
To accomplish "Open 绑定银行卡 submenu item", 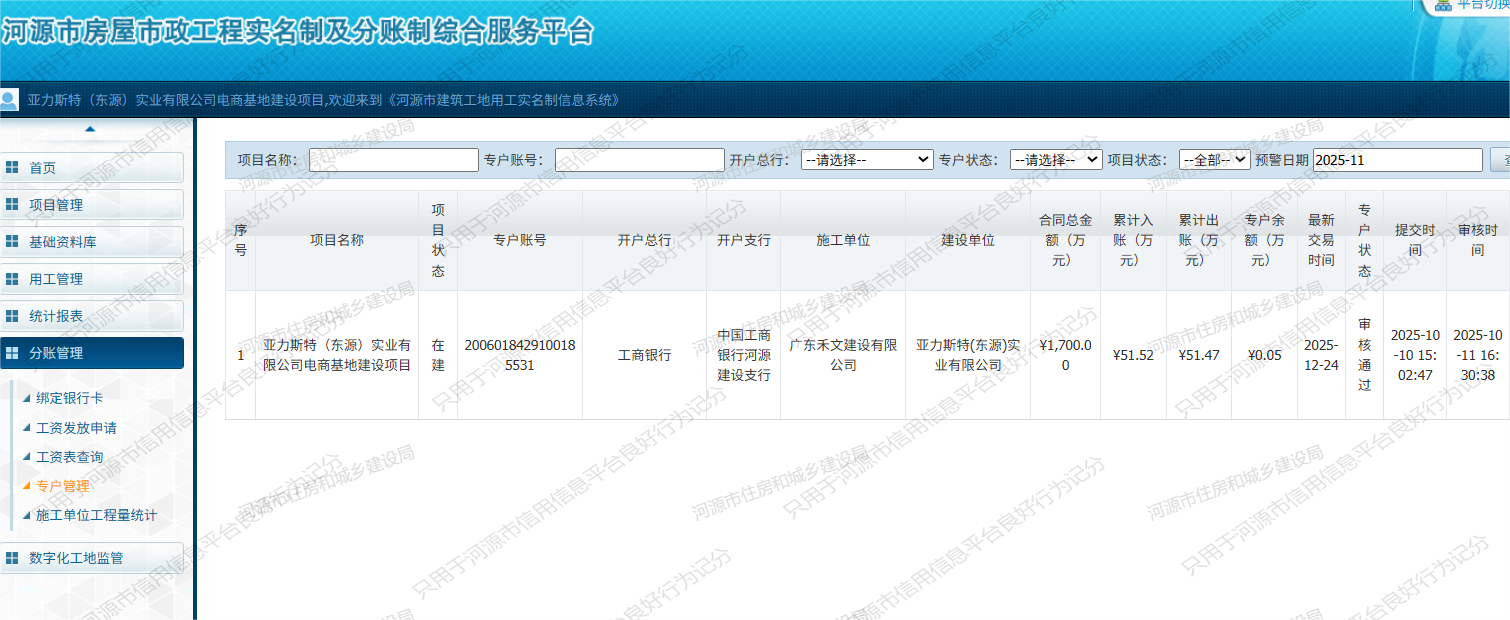I will pos(69,398).
